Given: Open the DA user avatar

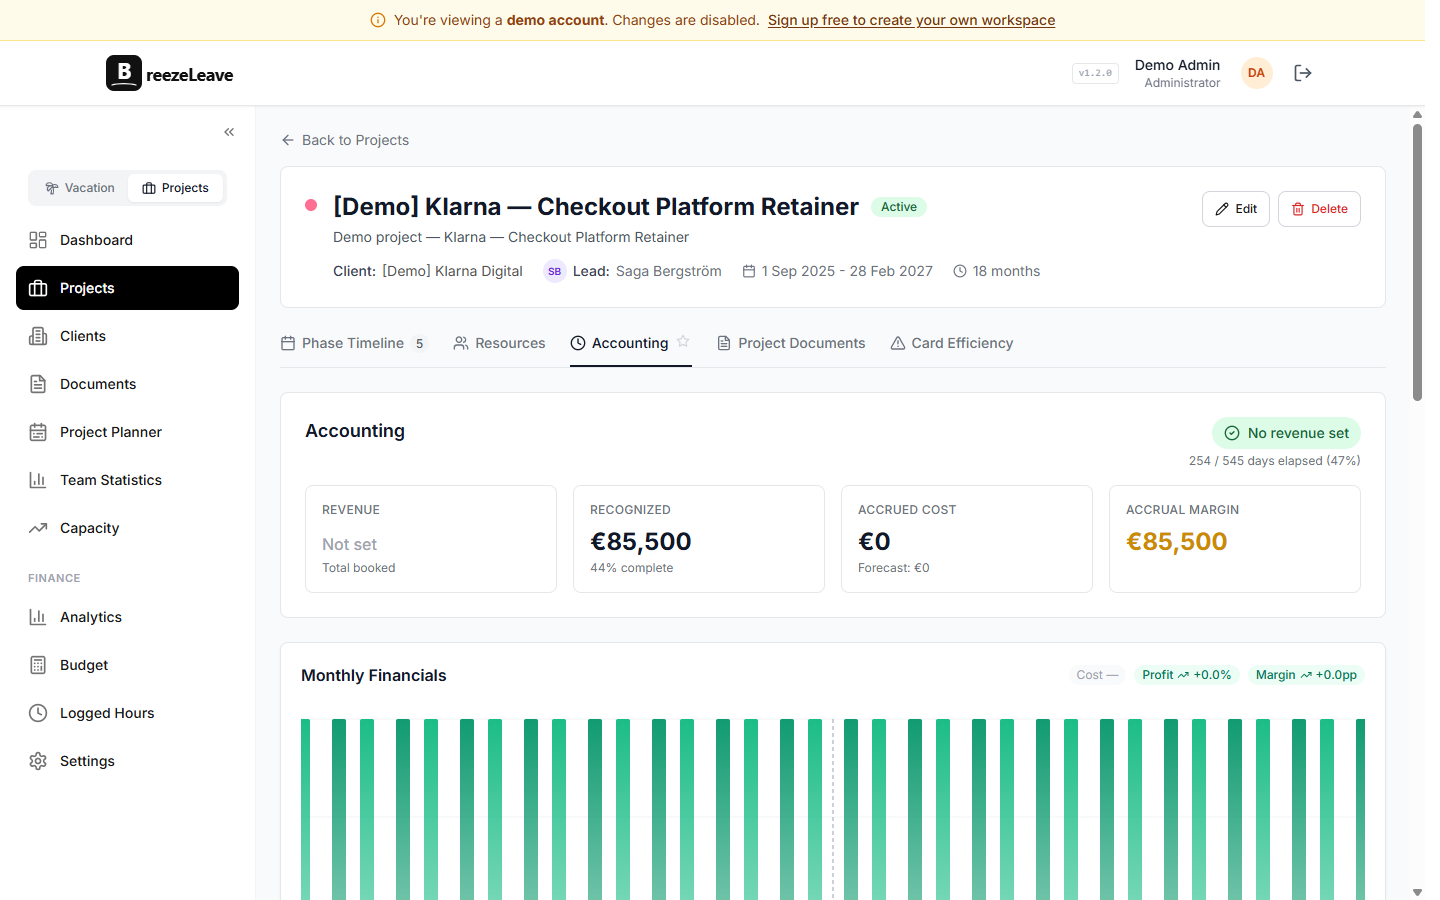Looking at the screenshot, I should pyautogui.click(x=1257, y=73).
